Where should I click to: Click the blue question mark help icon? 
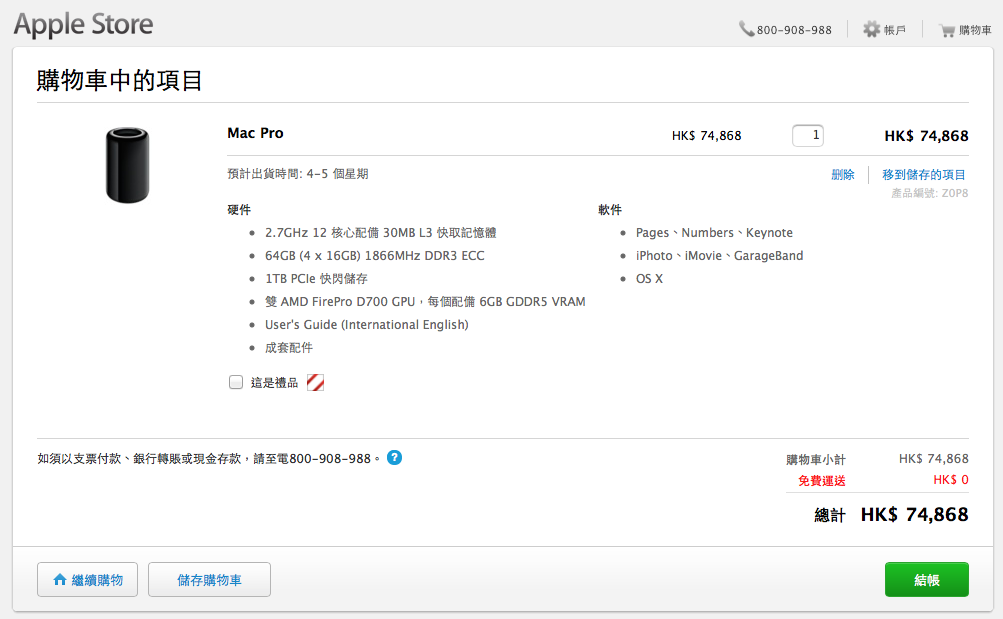click(x=395, y=458)
